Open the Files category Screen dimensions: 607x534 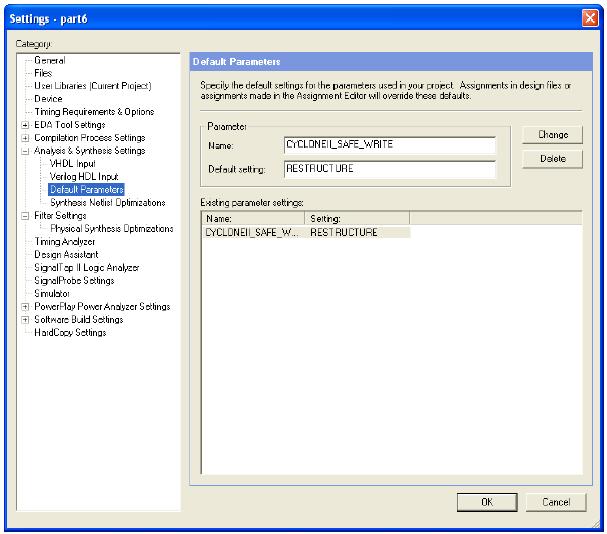coord(43,73)
